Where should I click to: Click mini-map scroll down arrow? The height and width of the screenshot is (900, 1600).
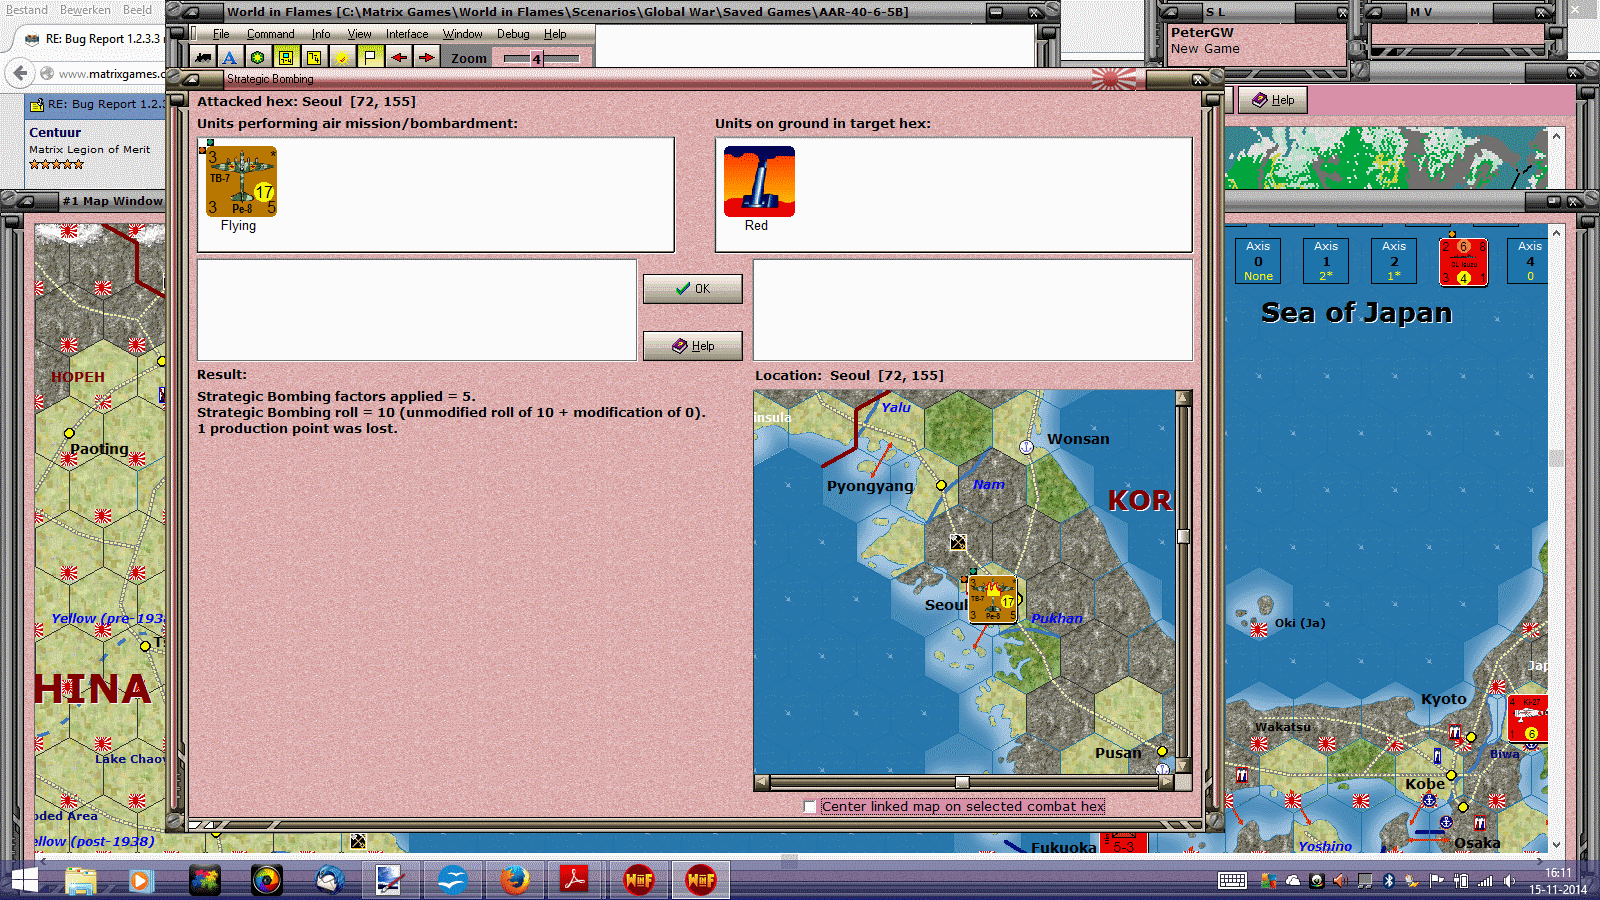(1184, 766)
